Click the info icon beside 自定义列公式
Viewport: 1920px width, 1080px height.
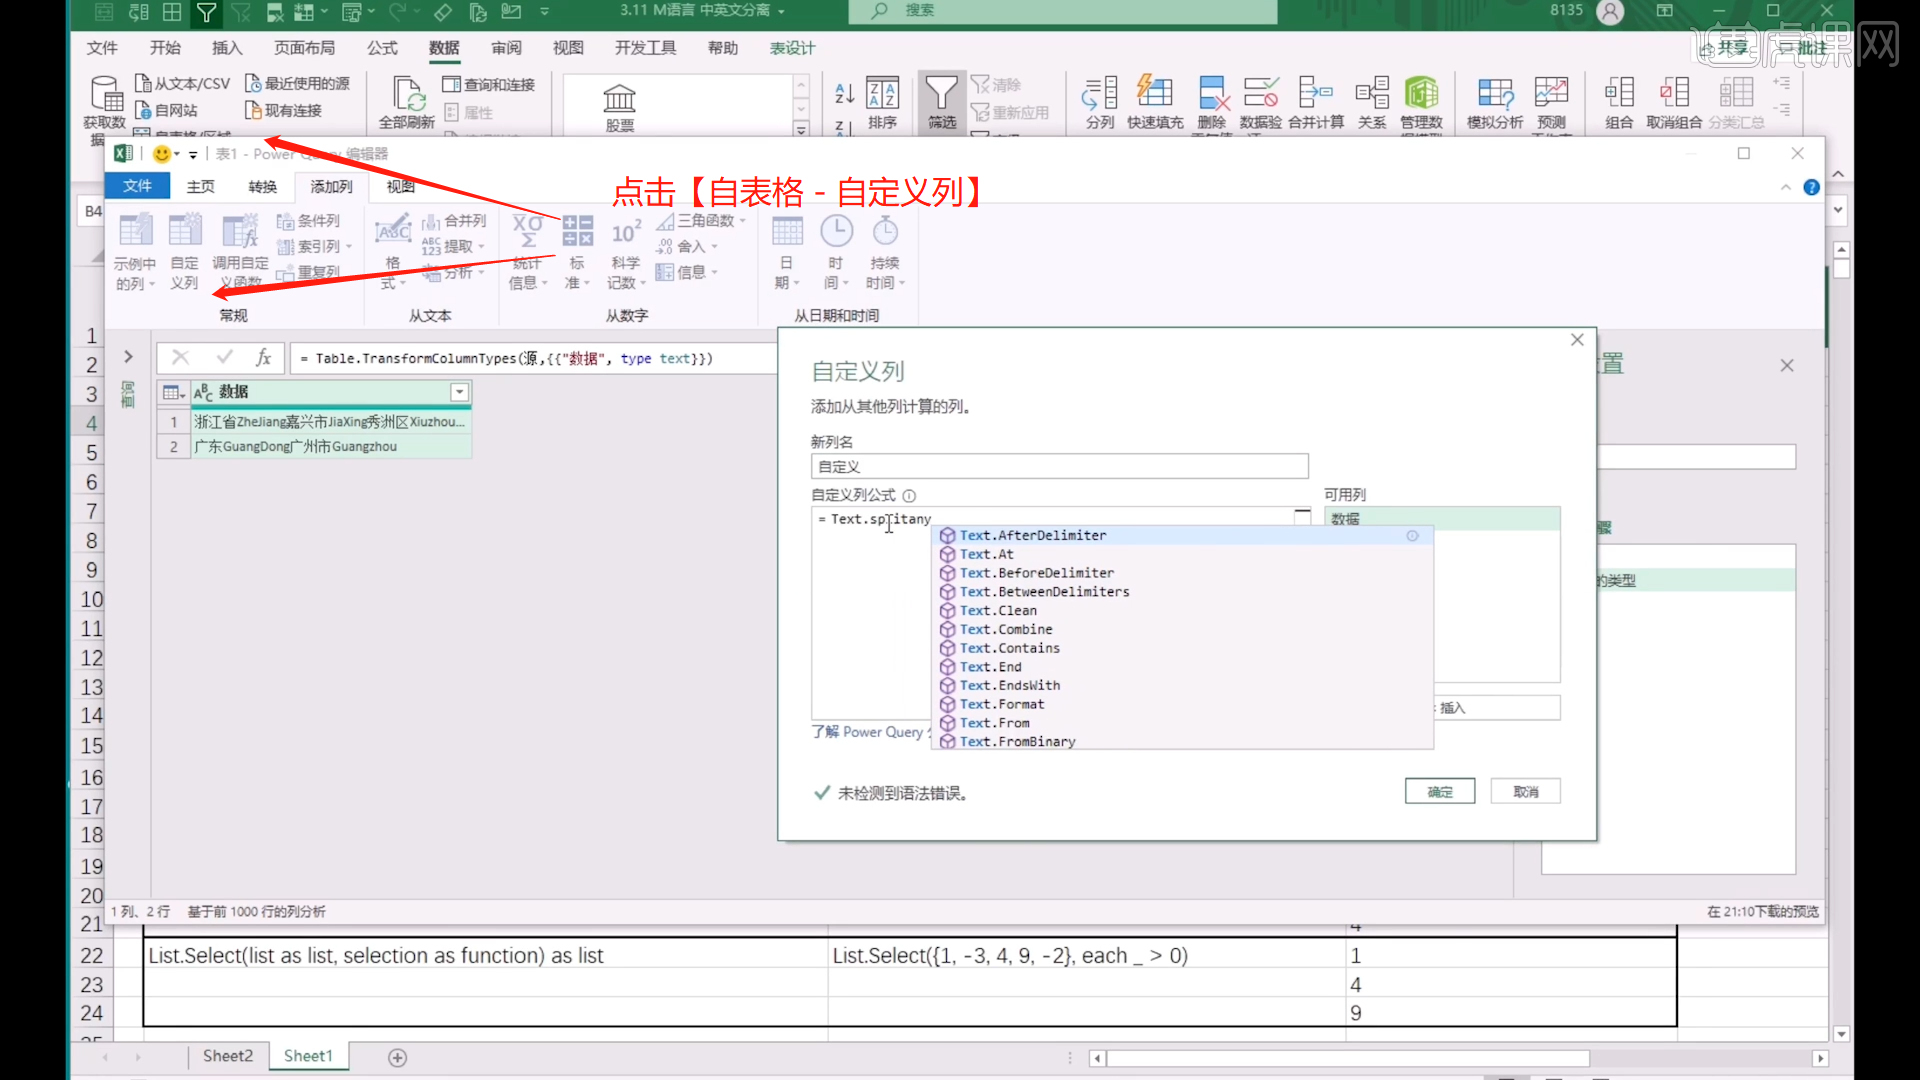pos(909,496)
